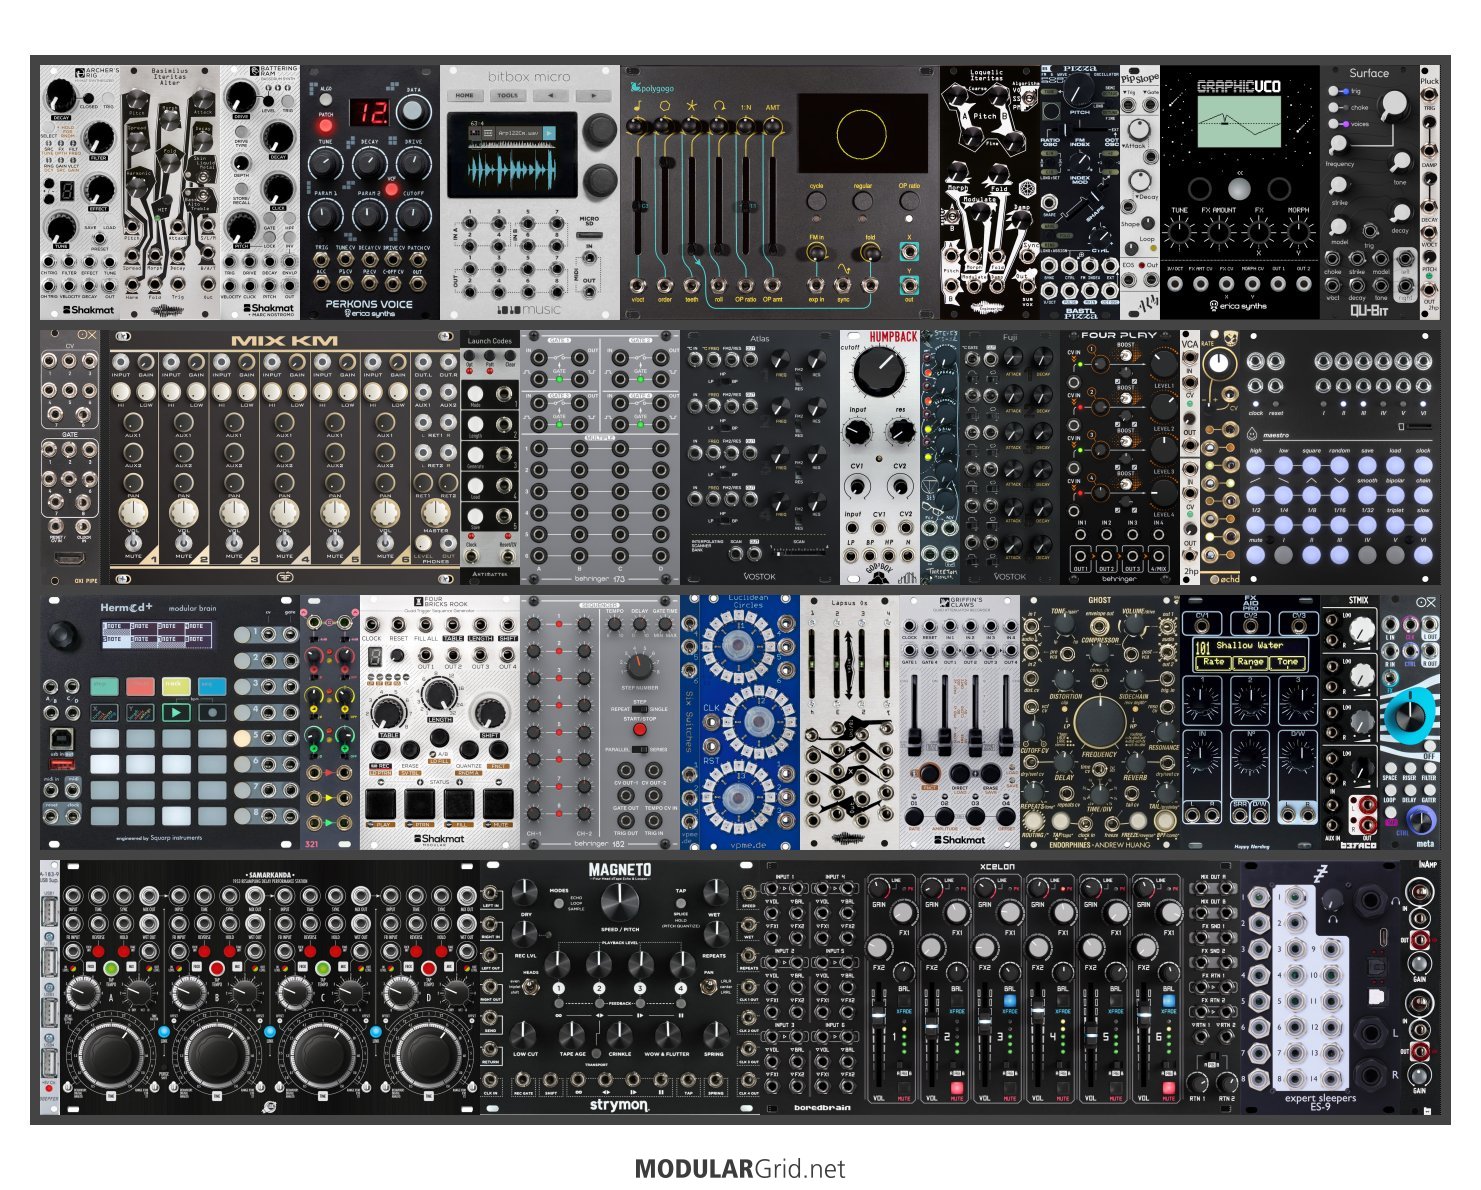This screenshot has height=1190, width=1481.
Task: Tap the HOME button on bitbox micro
Action: pyautogui.click(x=465, y=96)
